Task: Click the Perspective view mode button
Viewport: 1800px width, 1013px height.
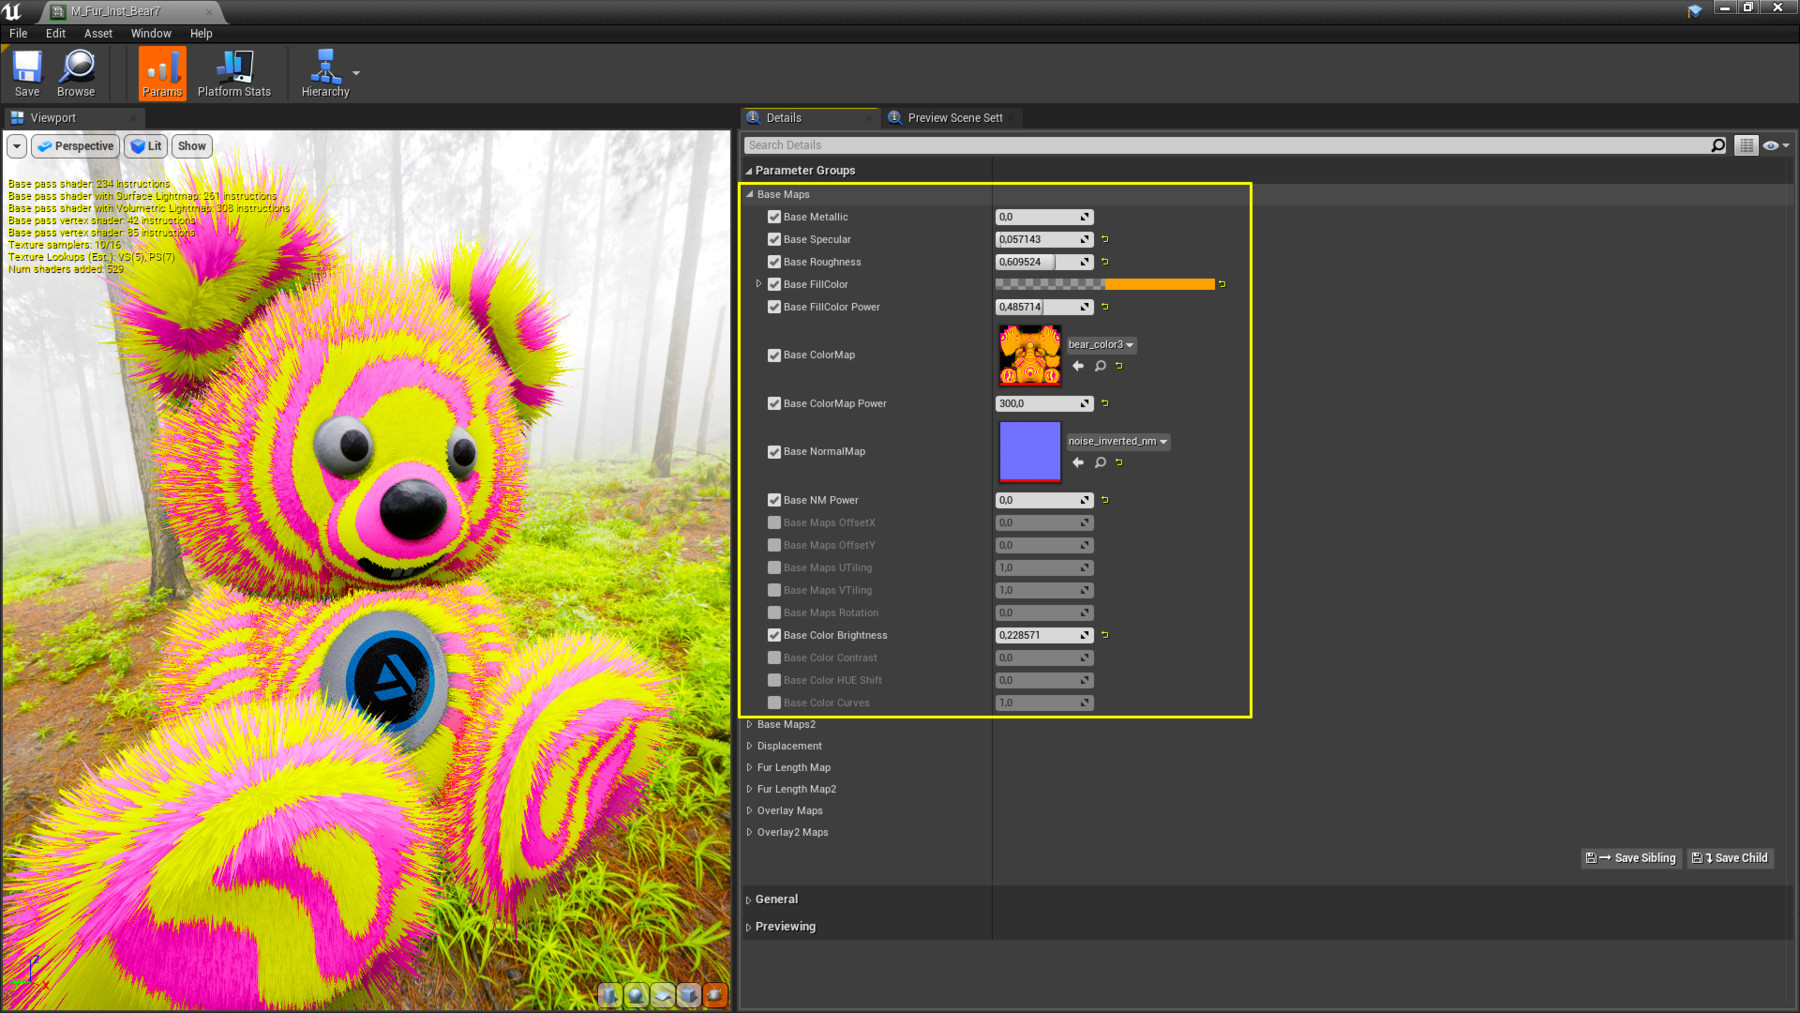Action: [75, 146]
